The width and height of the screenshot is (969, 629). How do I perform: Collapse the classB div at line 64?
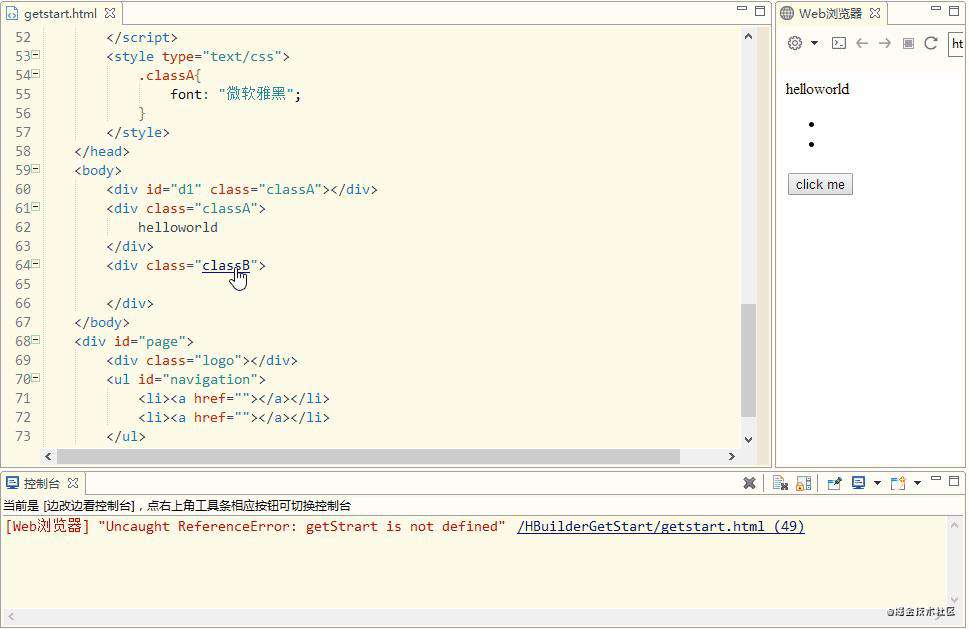point(36,264)
